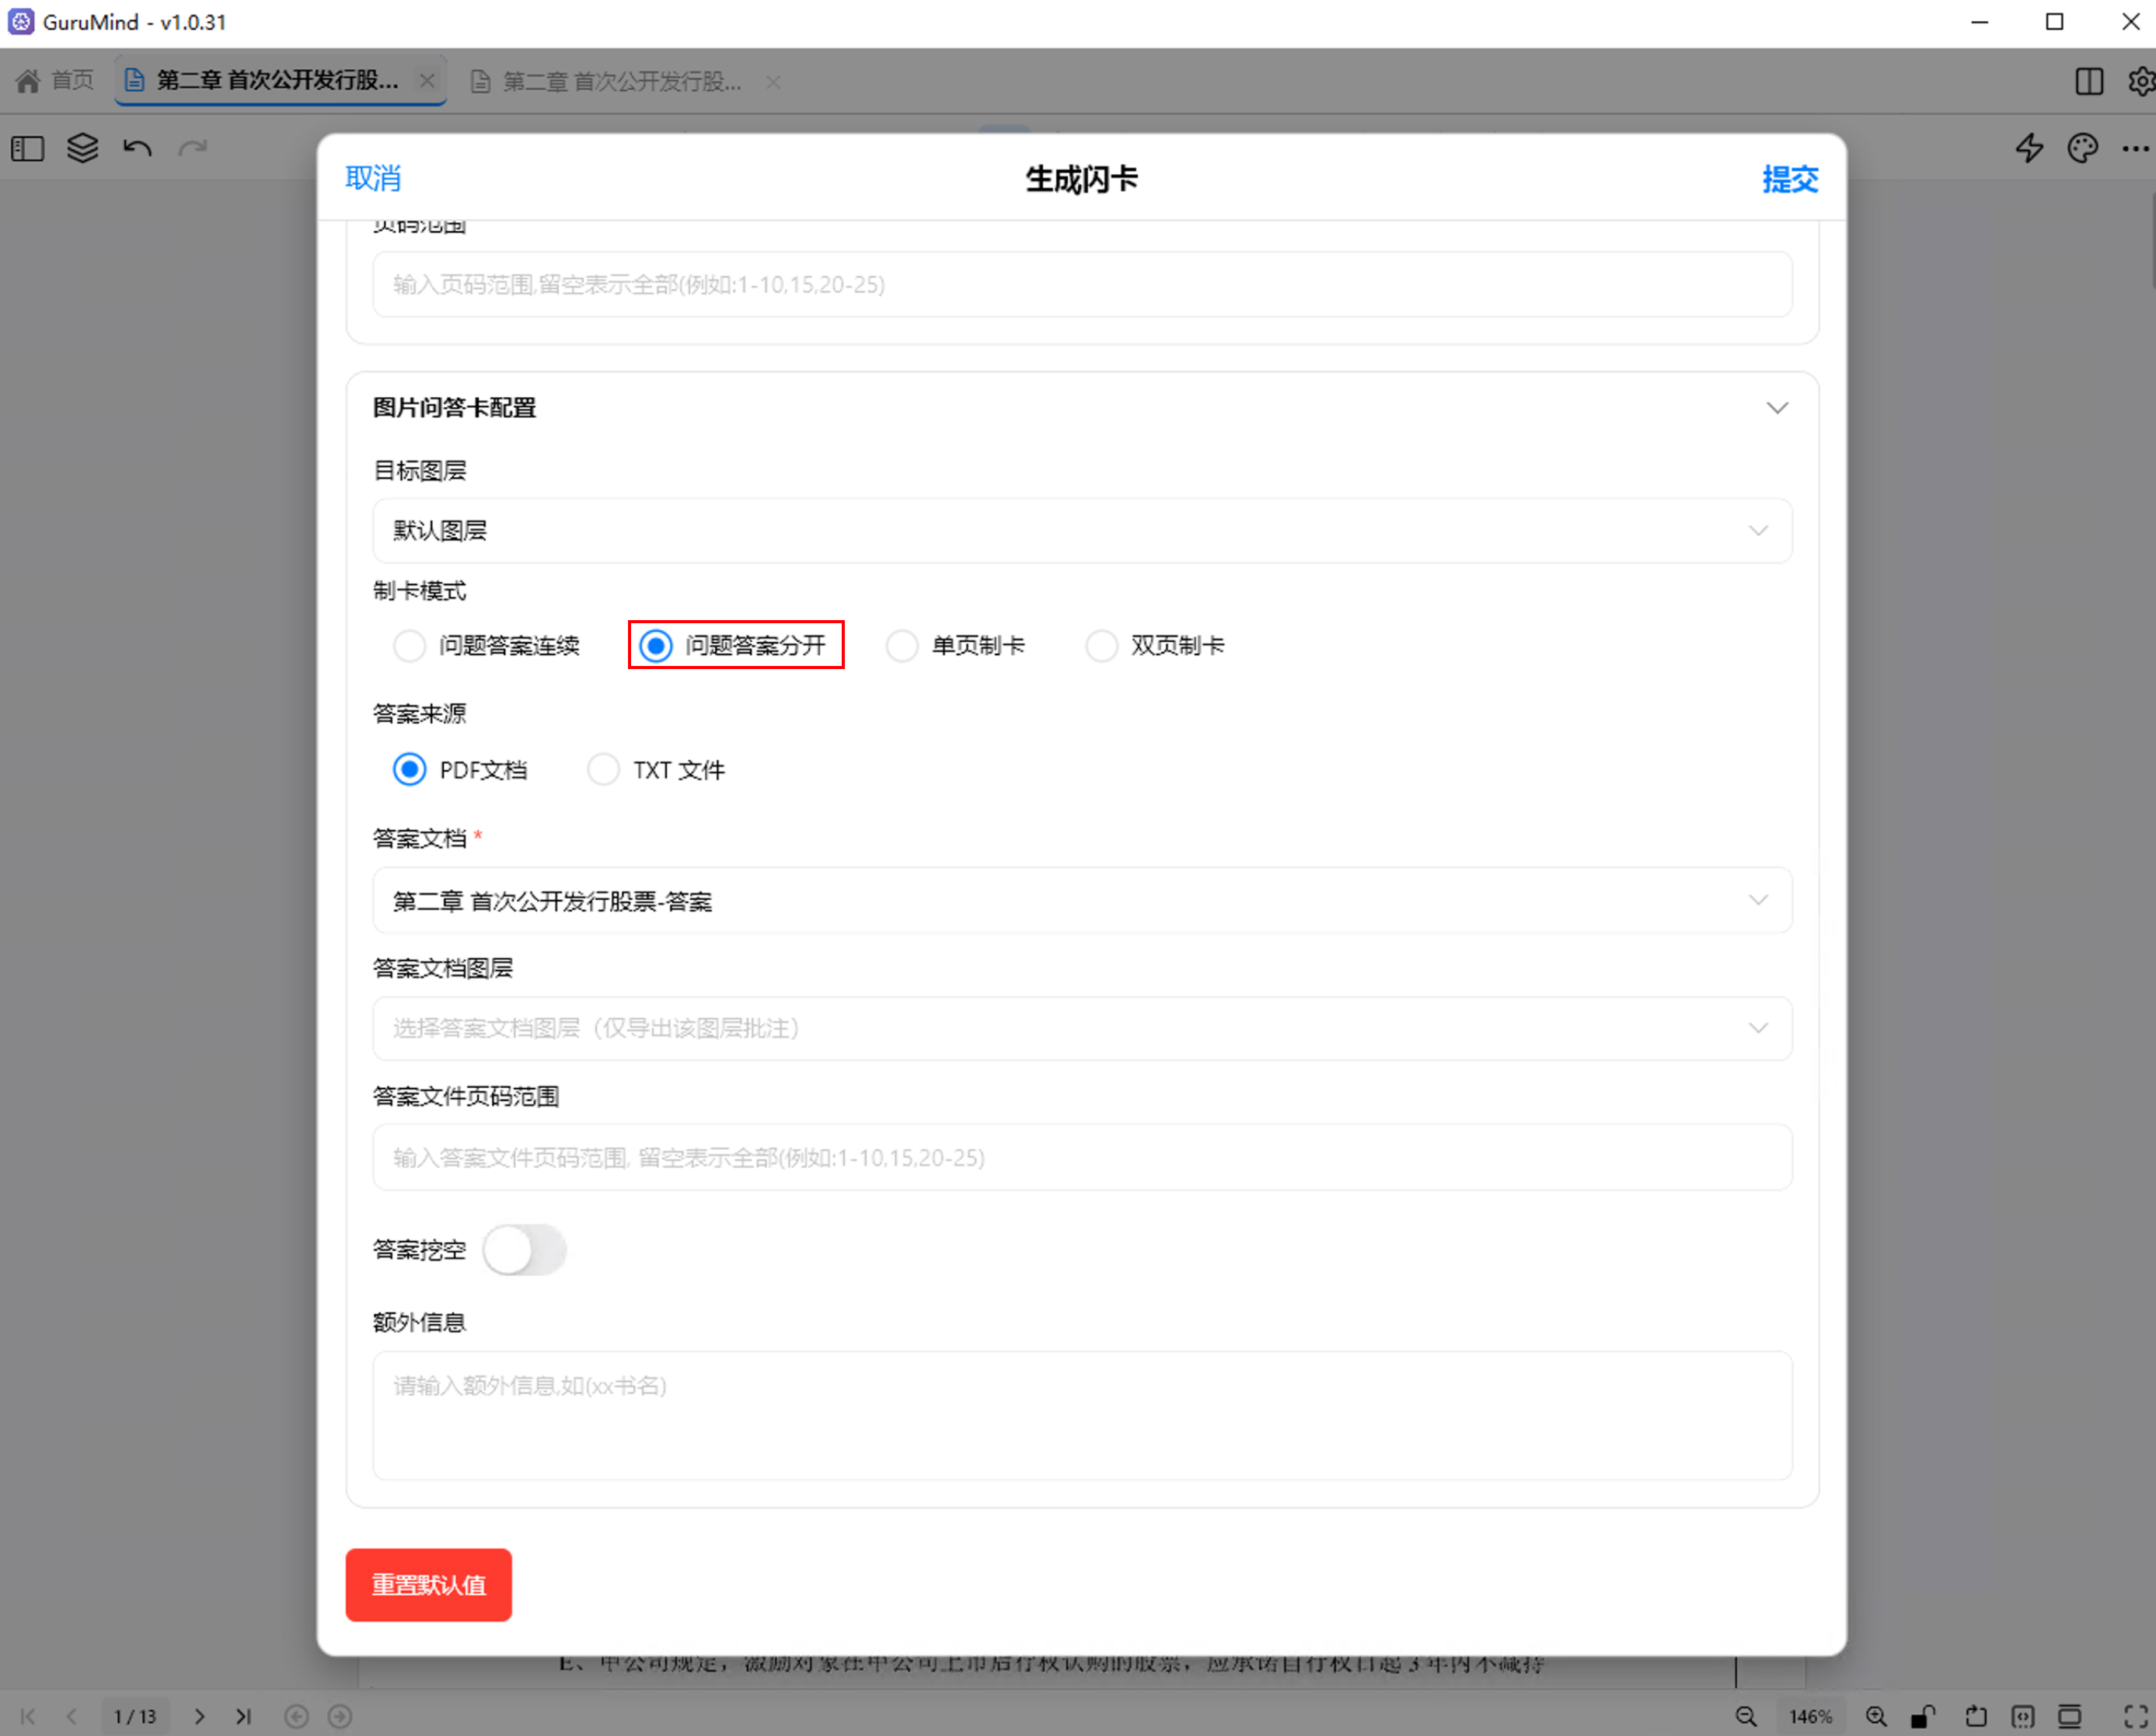Screen dimensions: 2156x1736
Task: Close the second 第二章 document tab
Action: 773,82
